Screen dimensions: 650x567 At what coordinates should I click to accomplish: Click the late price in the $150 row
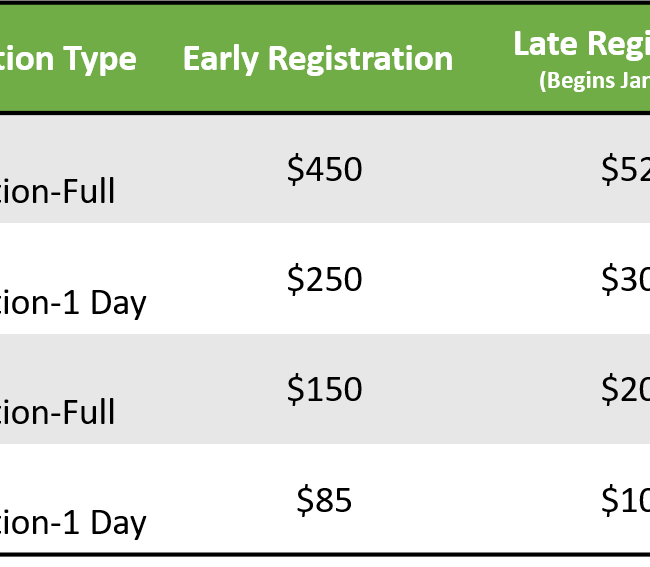click(x=625, y=390)
